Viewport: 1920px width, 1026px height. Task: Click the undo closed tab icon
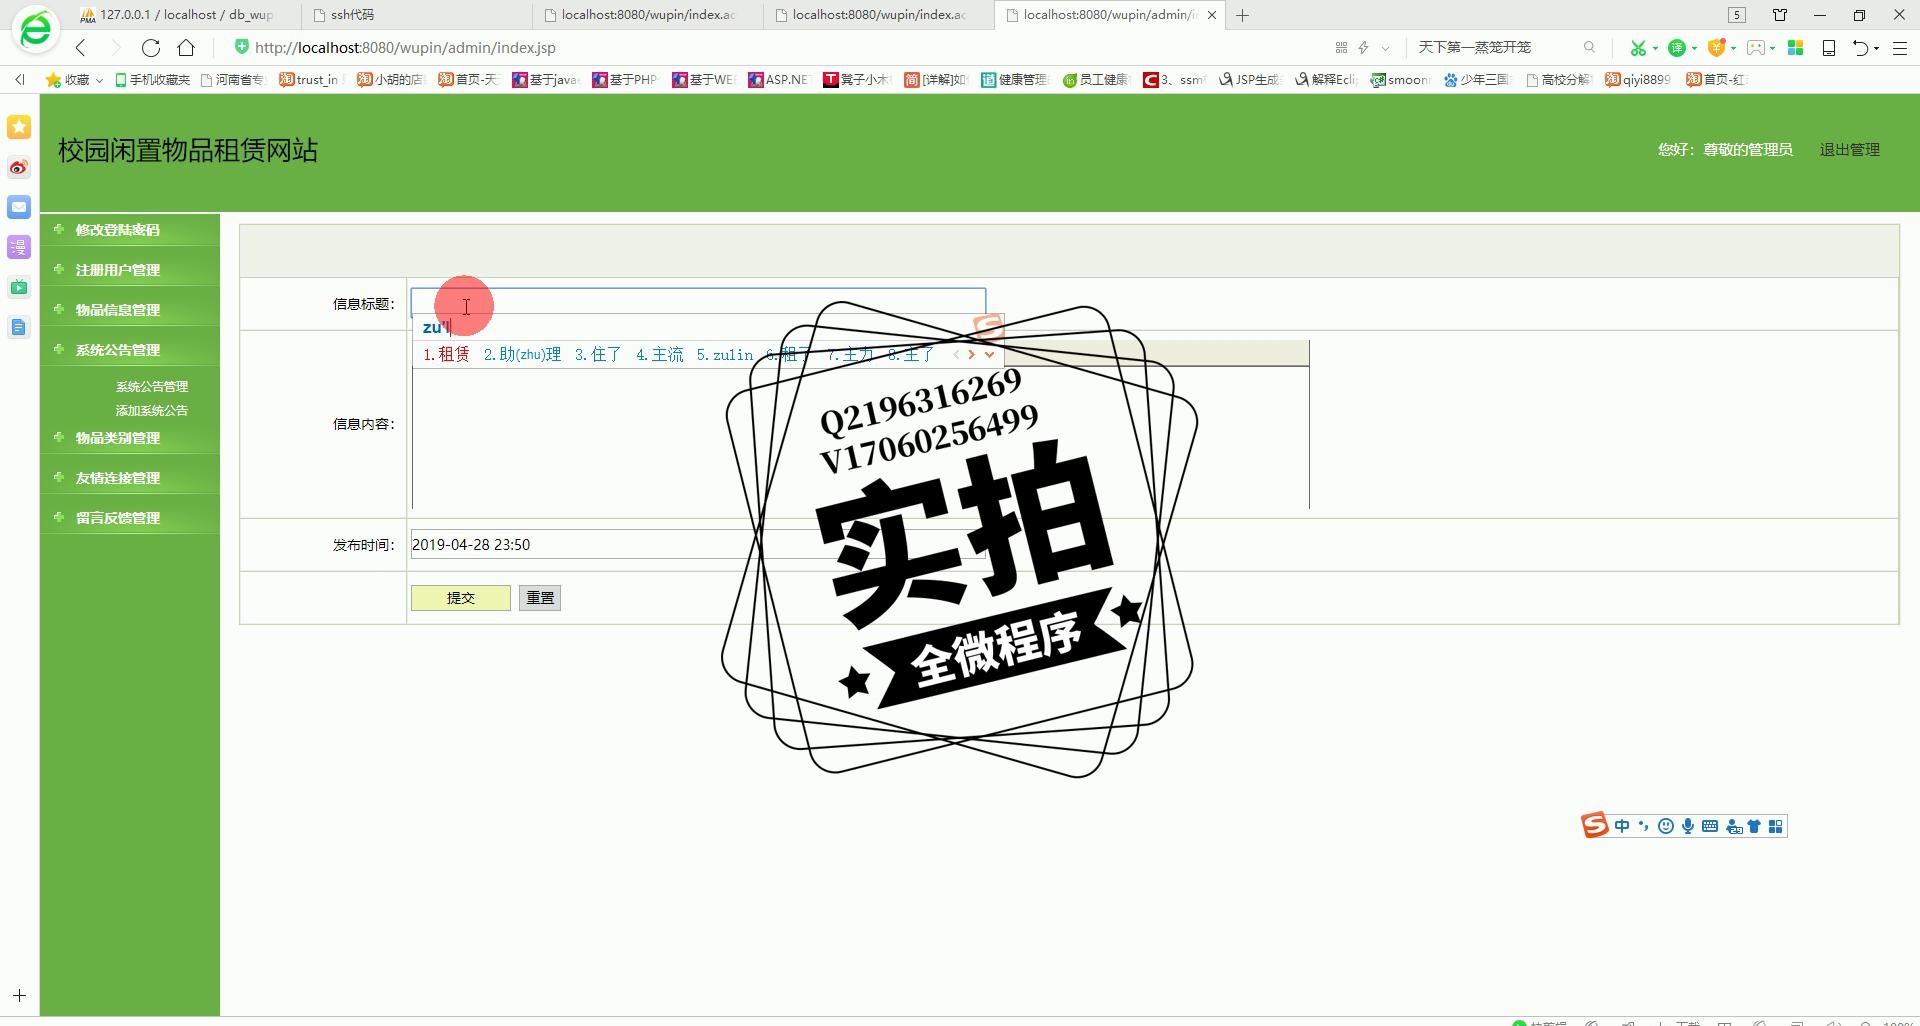pyautogui.click(x=1860, y=48)
